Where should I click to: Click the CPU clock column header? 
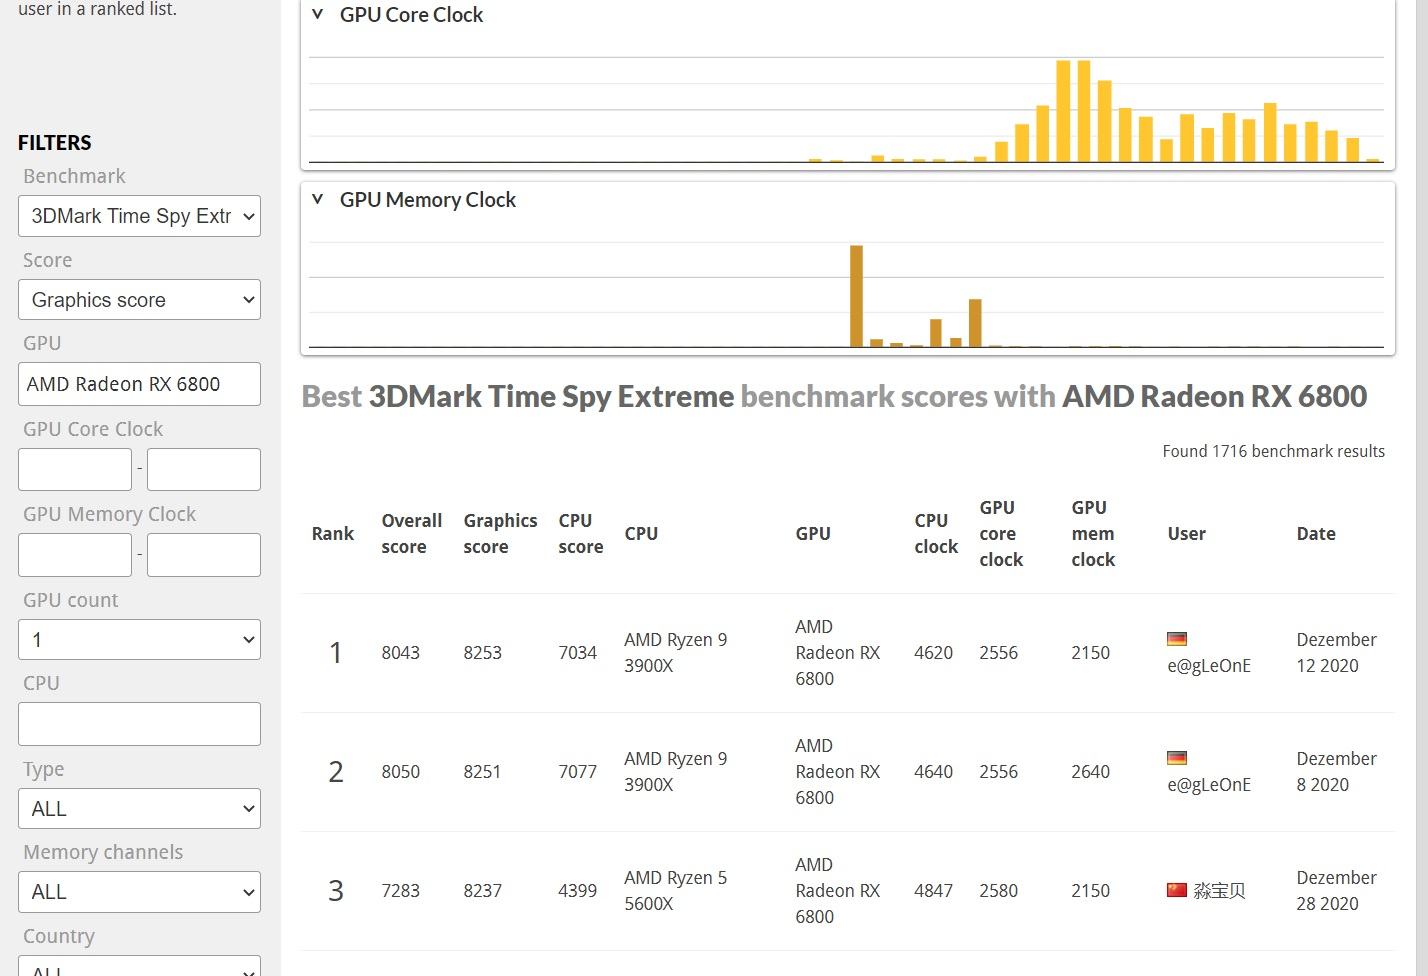tap(936, 534)
